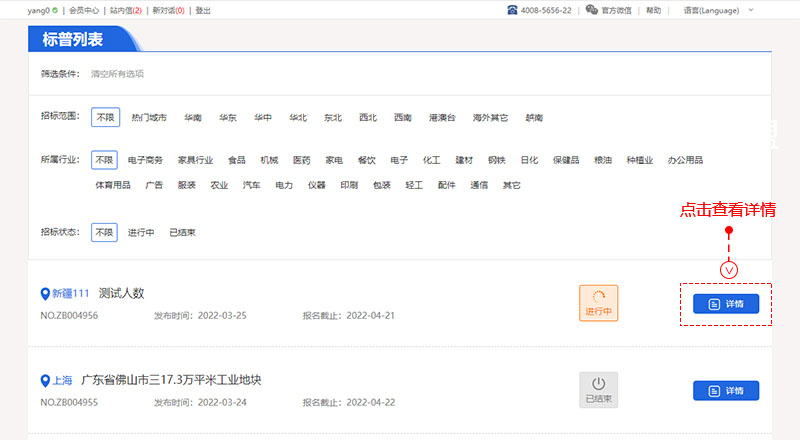Click the phone icon beside 4008-5656-22
This screenshot has height=440, width=800.
pyautogui.click(x=513, y=10)
